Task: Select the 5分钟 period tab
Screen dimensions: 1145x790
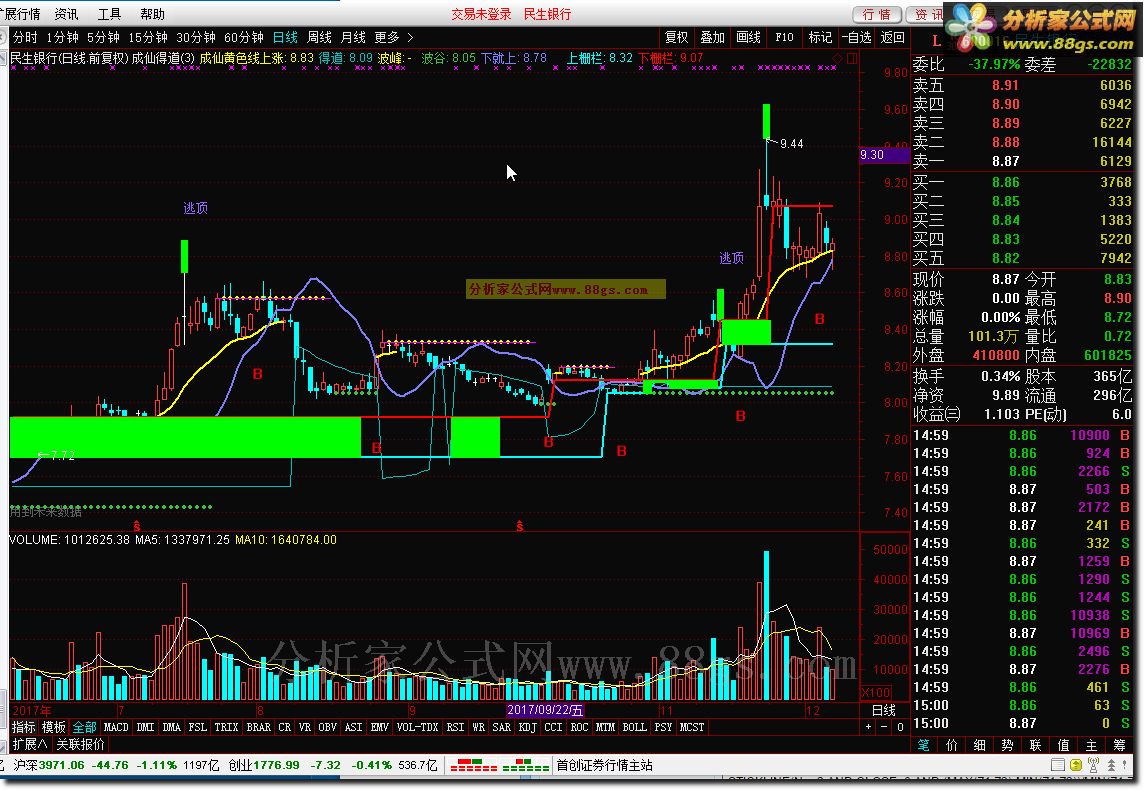Action: coord(103,37)
